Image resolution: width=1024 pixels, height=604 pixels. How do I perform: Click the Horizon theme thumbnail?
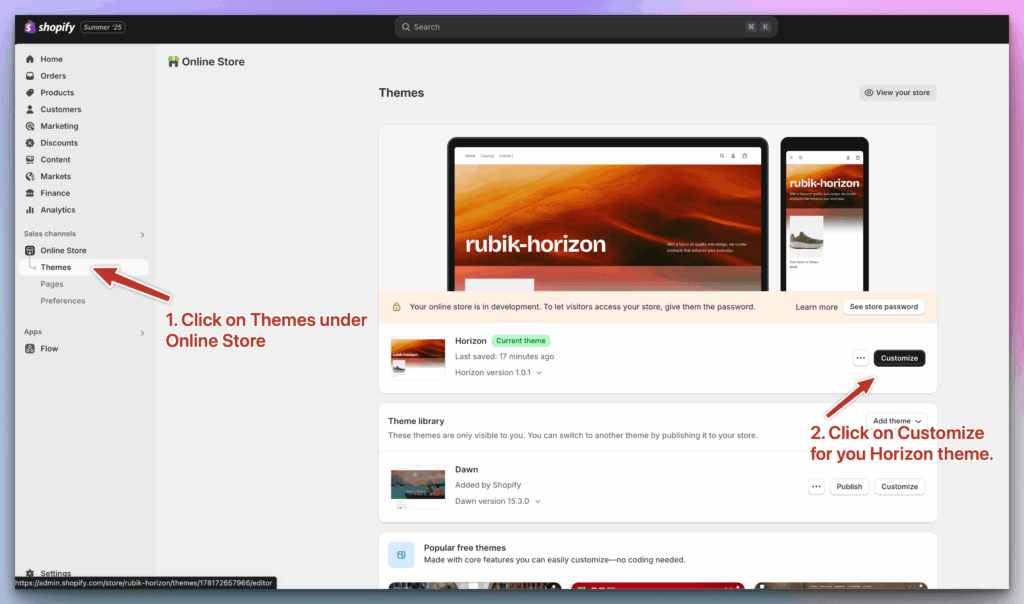point(418,358)
